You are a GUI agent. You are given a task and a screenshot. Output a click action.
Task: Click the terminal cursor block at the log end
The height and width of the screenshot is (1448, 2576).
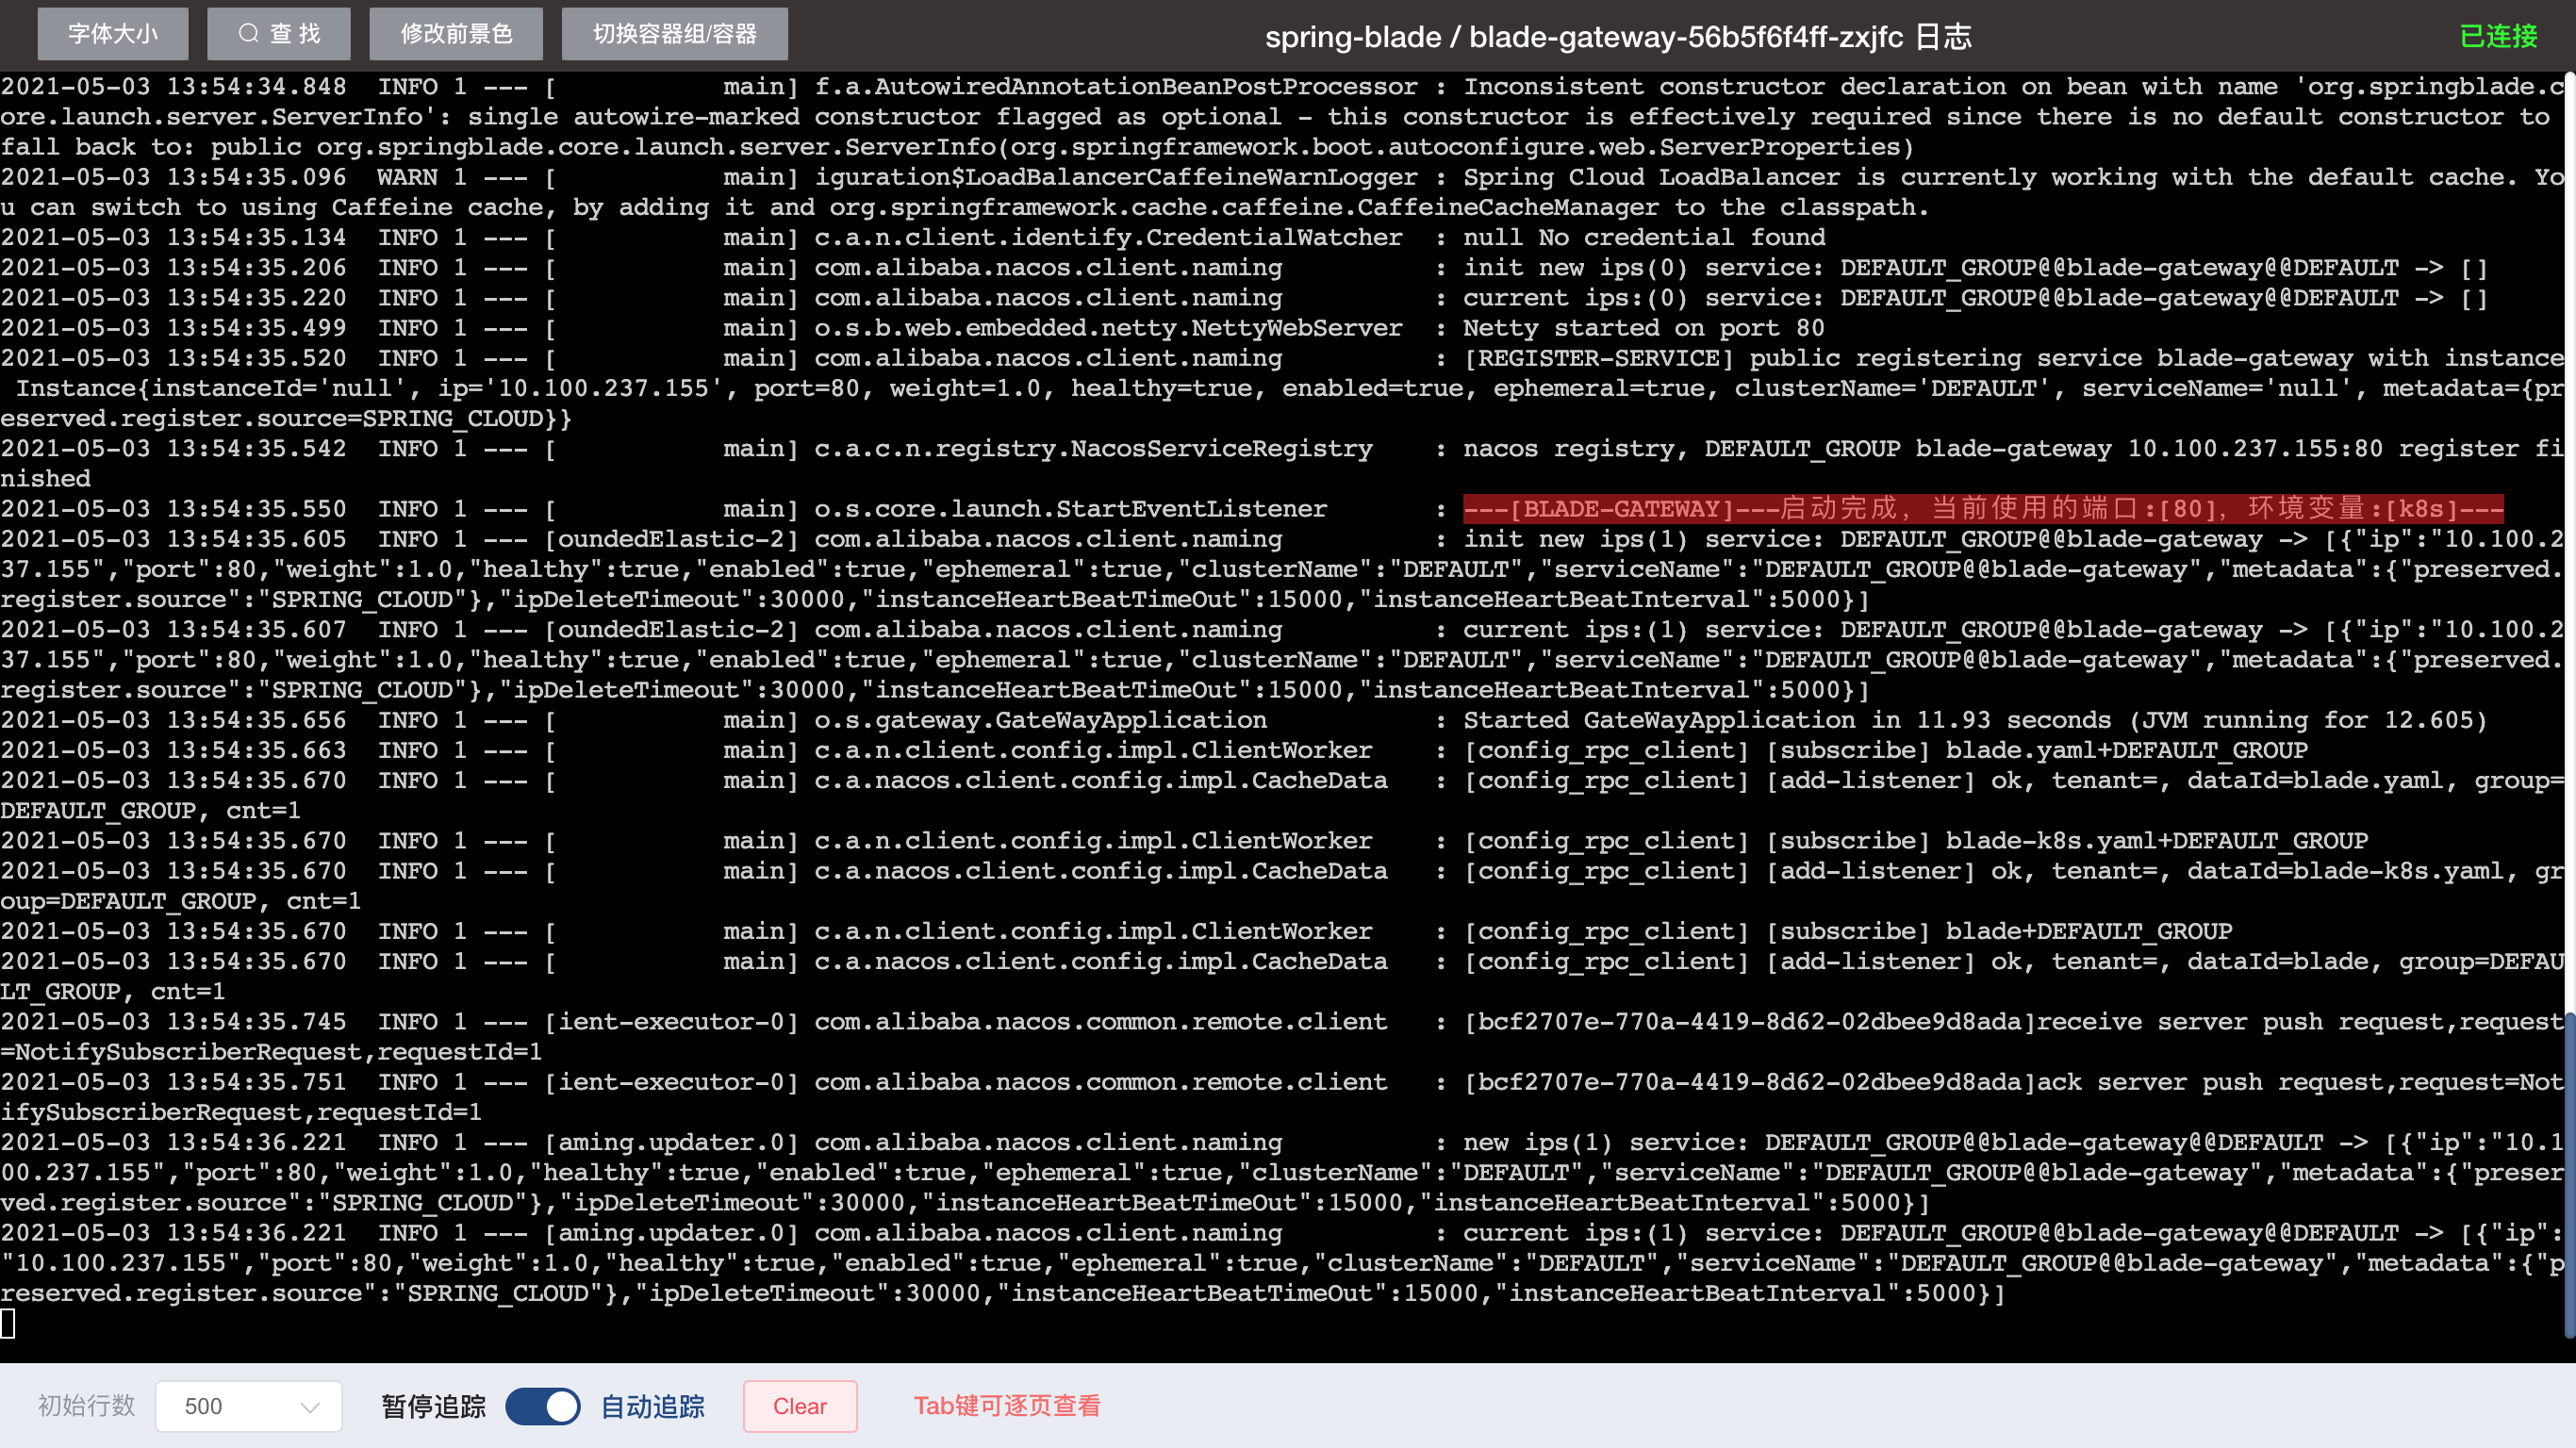[x=8, y=1323]
